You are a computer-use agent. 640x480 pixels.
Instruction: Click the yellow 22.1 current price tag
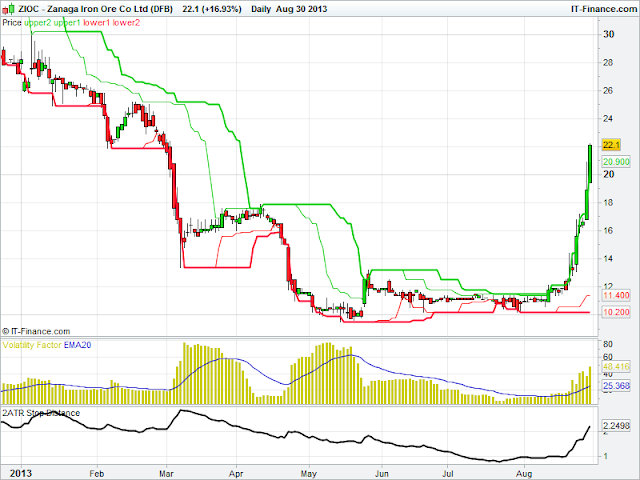[x=611, y=145]
